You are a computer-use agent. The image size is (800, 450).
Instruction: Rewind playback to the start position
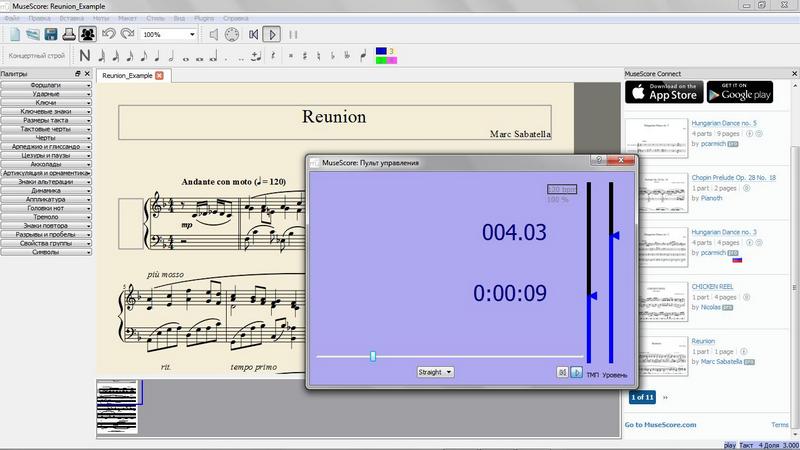pos(254,34)
